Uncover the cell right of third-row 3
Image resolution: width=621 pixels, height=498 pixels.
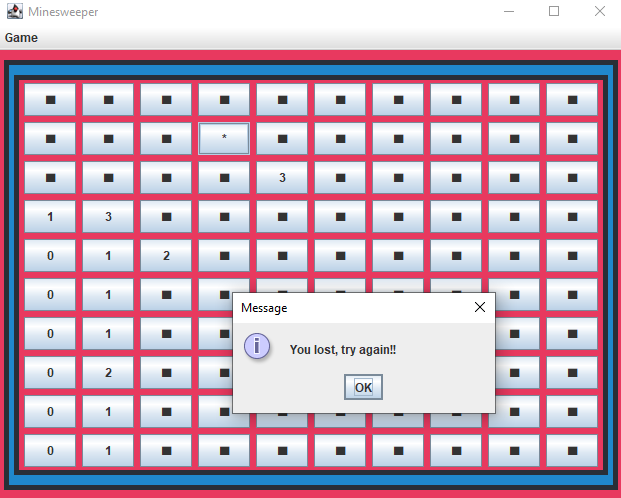pos(340,177)
